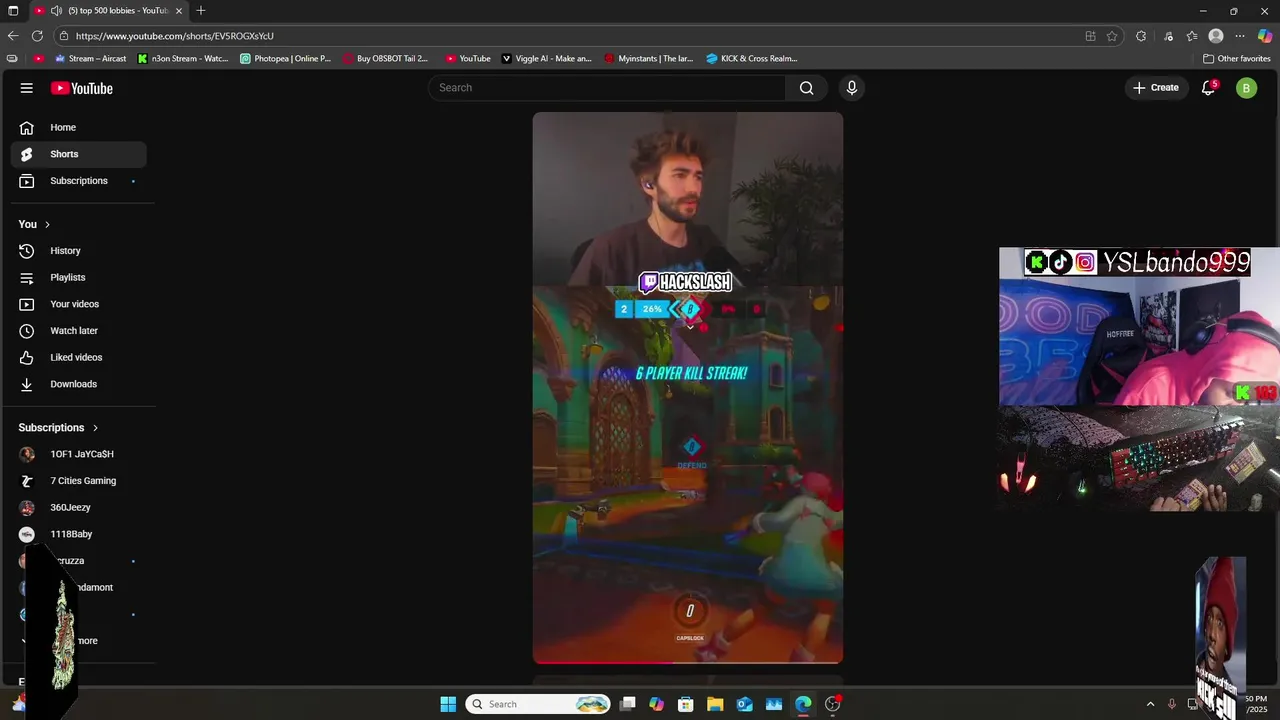1280x720 pixels.
Task: Open Windows Start menu
Action: [448, 704]
